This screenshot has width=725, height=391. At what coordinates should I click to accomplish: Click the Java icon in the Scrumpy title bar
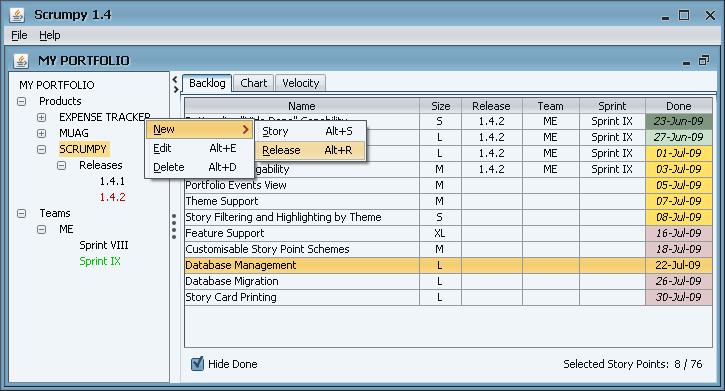tap(17, 15)
